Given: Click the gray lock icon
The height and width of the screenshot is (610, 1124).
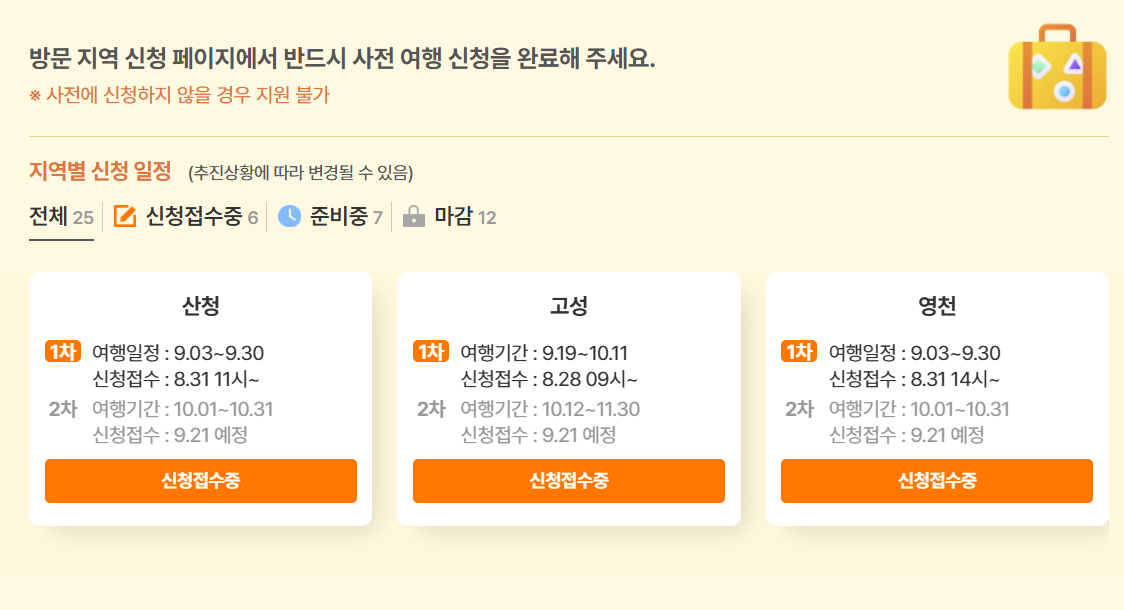Looking at the screenshot, I should 414,216.
